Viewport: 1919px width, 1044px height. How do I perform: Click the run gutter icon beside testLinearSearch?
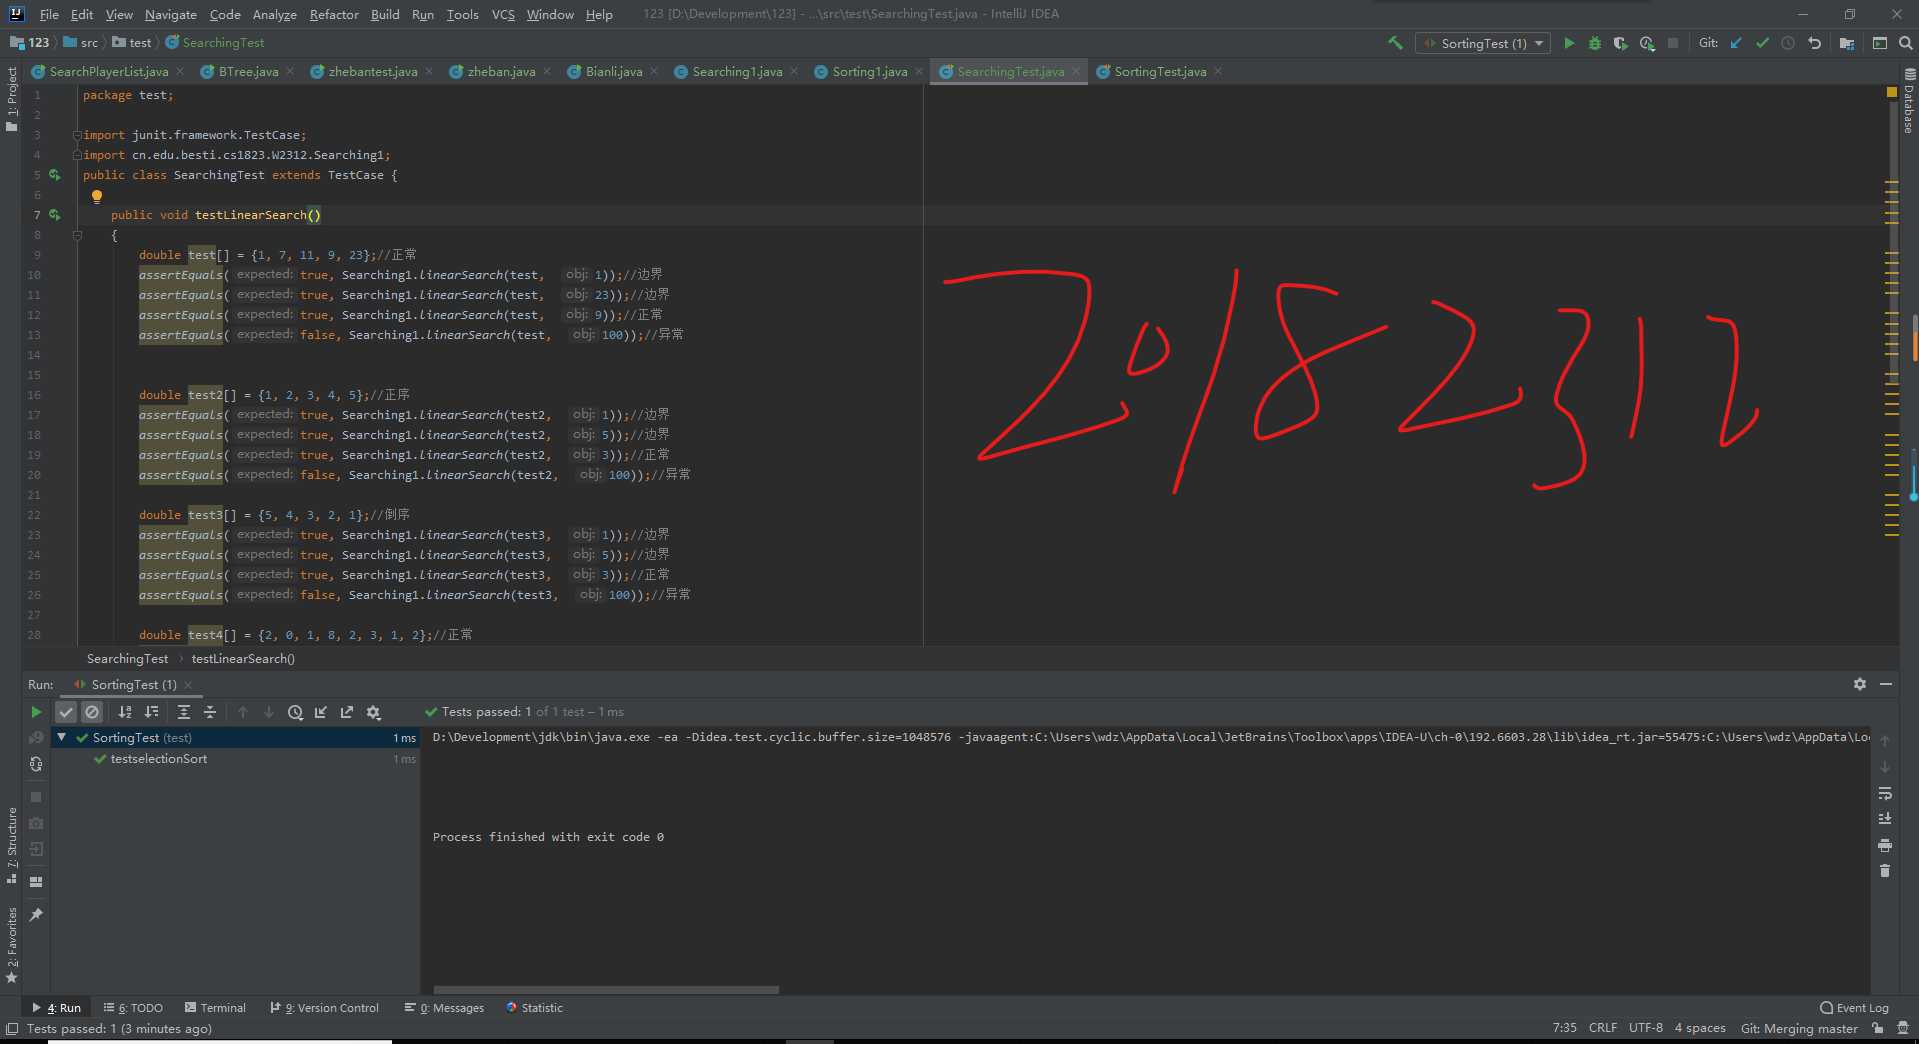tap(55, 215)
